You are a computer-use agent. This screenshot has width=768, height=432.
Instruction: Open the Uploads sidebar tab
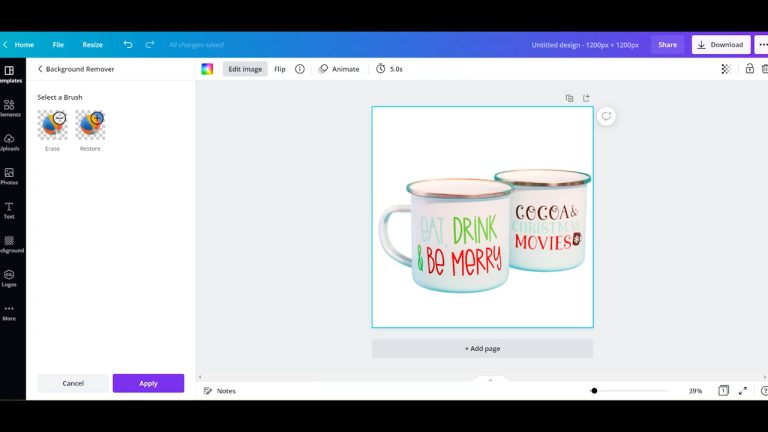[x=9, y=142]
